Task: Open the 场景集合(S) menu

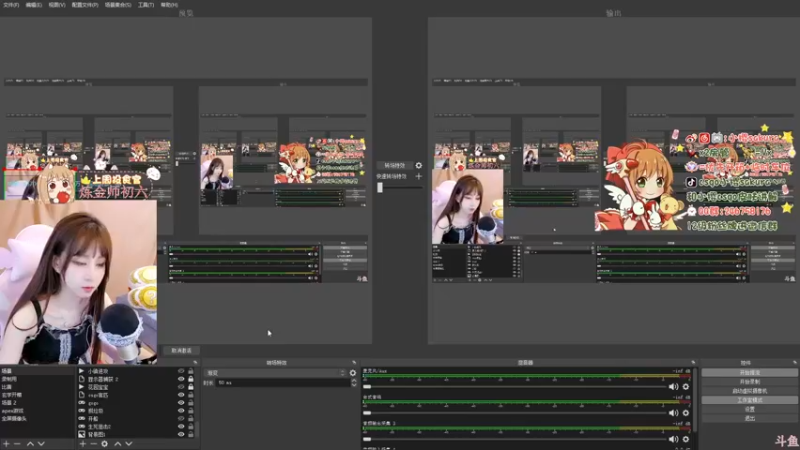Action: (x=118, y=5)
